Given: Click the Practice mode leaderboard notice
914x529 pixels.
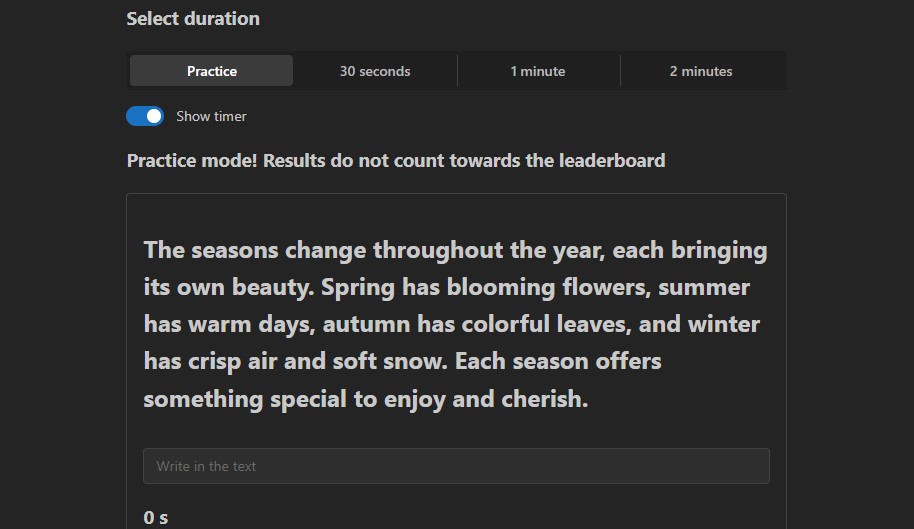Looking at the screenshot, I should [x=396, y=161].
